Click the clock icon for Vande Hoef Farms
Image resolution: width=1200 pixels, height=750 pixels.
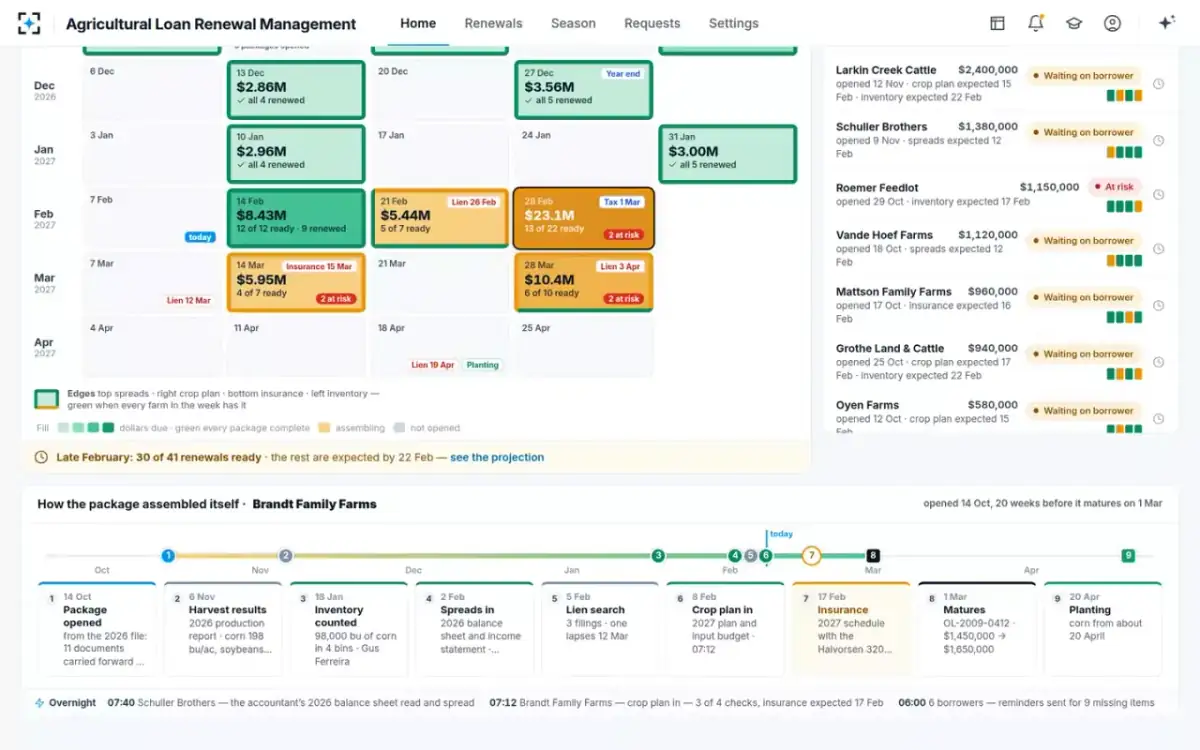click(x=1159, y=249)
